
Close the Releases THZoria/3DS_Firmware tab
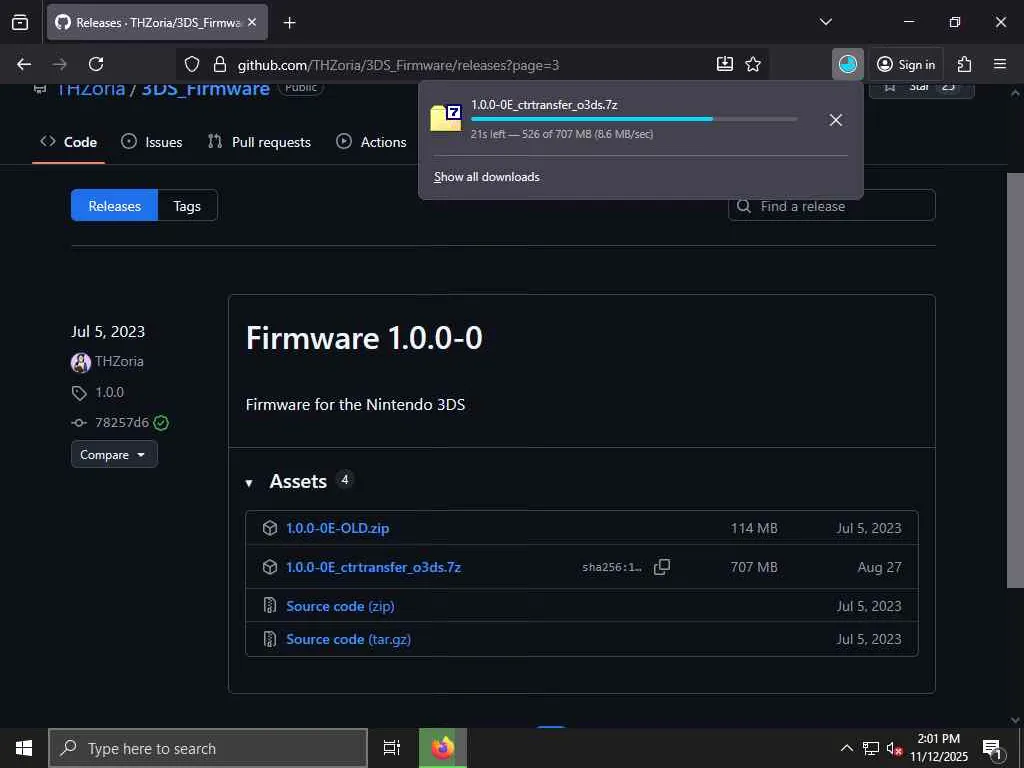click(252, 22)
